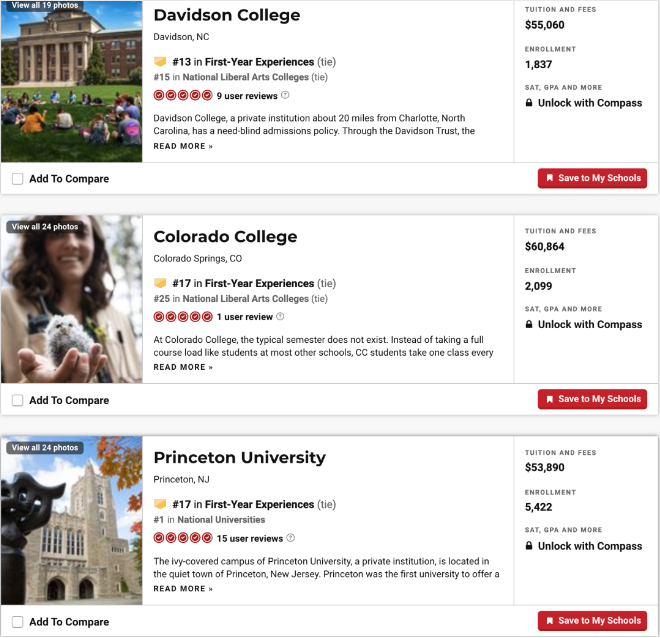This screenshot has width=660, height=638.
Task: Show full Princeton description with Read More
Action: pos(183,589)
